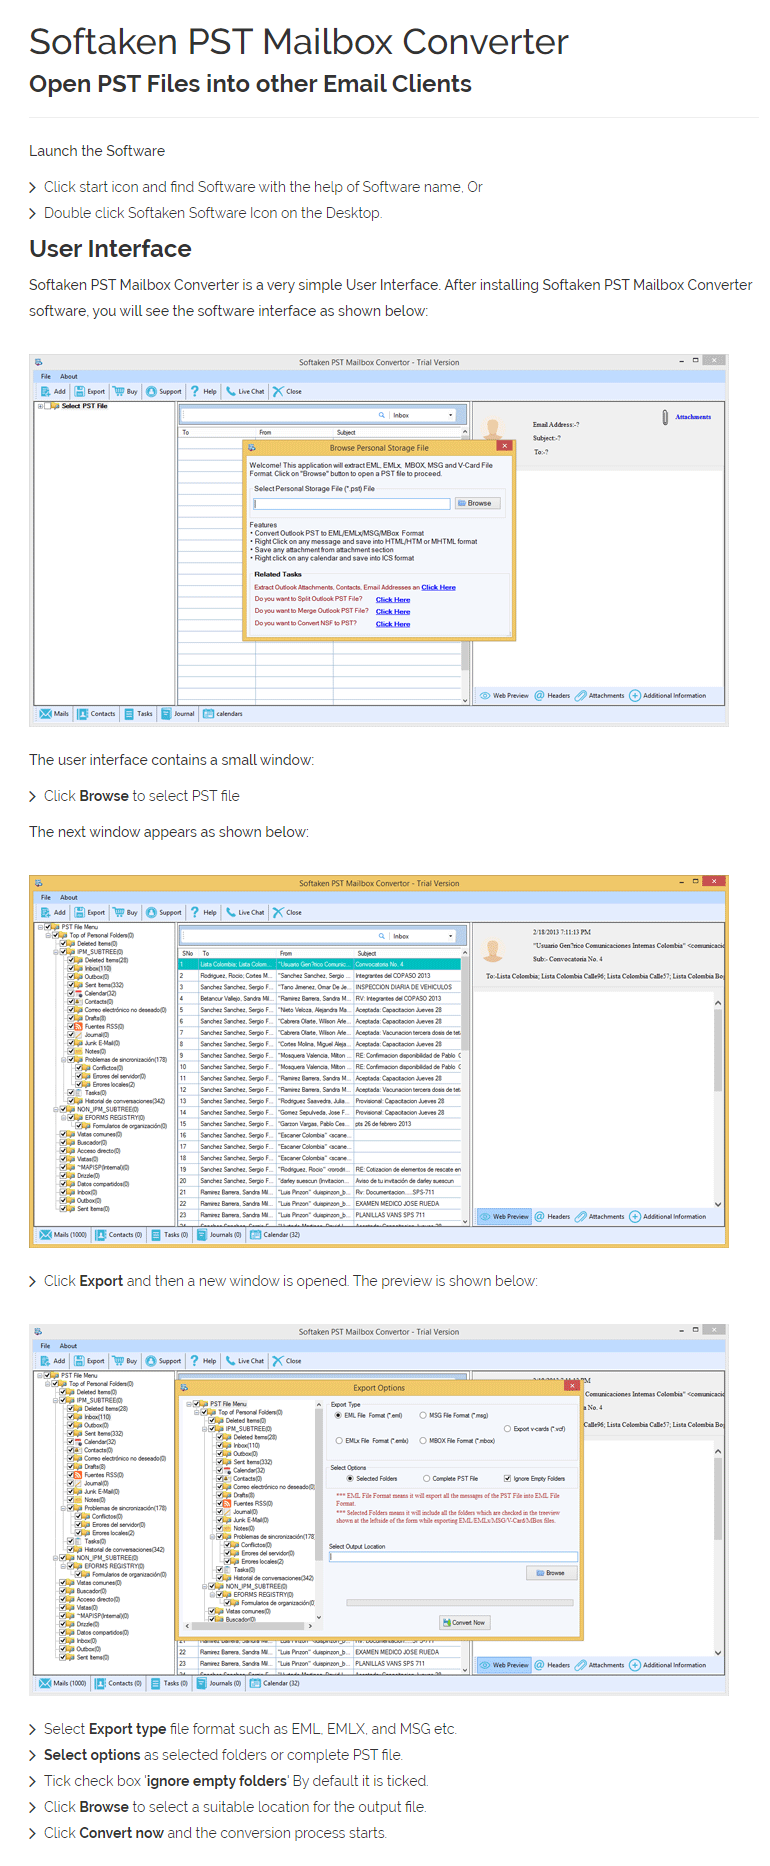Open Journals (0) tab in second screenshot

[x=220, y=1235]
